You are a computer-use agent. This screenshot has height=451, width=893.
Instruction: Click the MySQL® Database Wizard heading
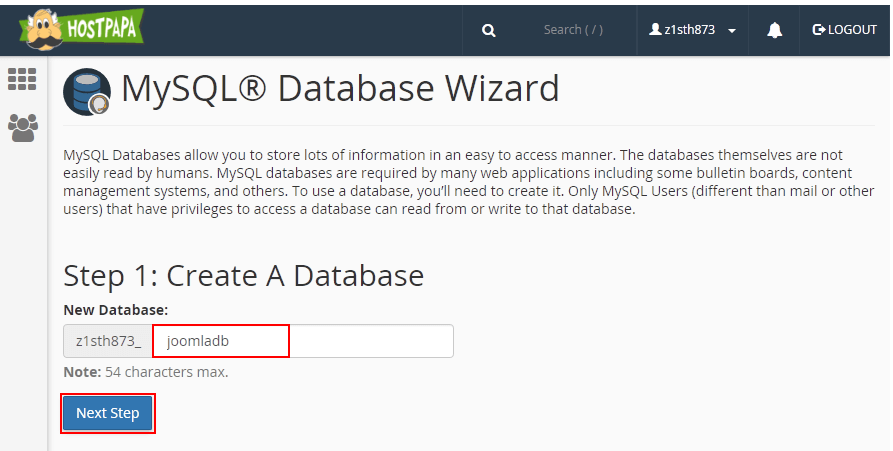(340, 89)
